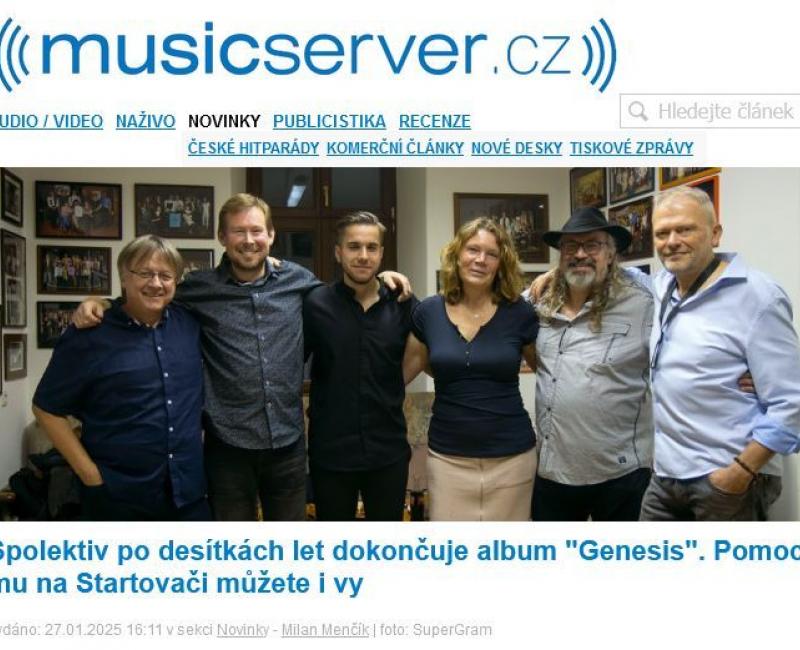This screenshot has height=650, width=800.
Task: Go to Nové desky submenu link
Action: click(x=516, y=148)
